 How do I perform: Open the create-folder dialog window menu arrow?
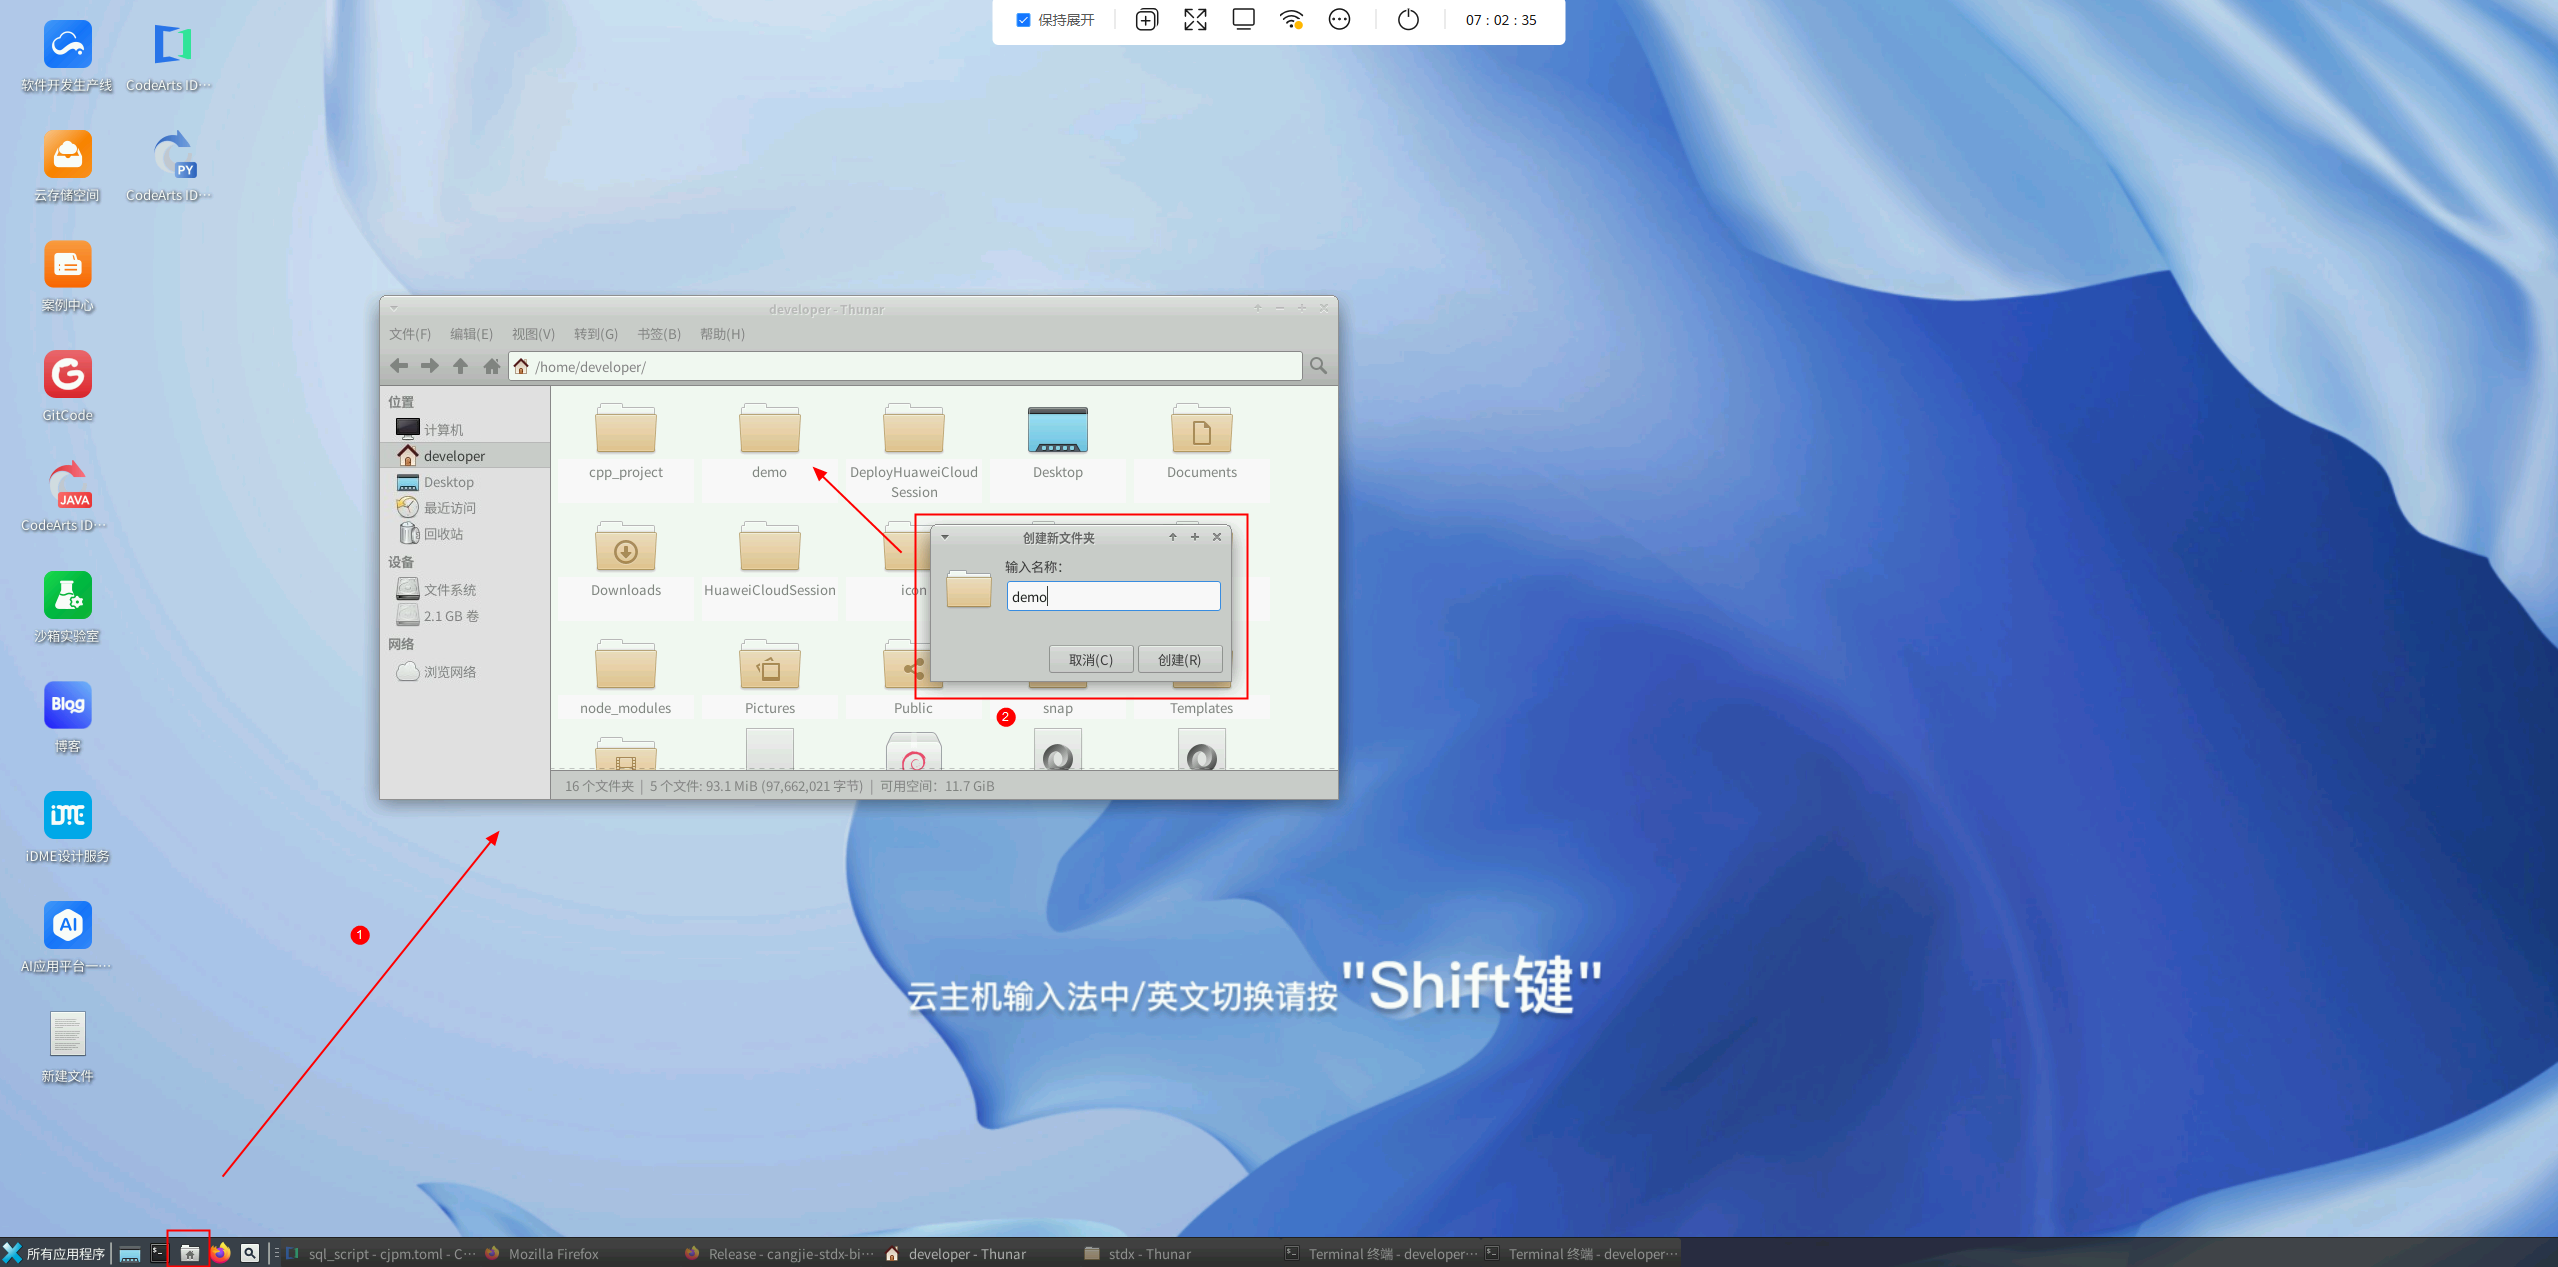pos(945,537)
